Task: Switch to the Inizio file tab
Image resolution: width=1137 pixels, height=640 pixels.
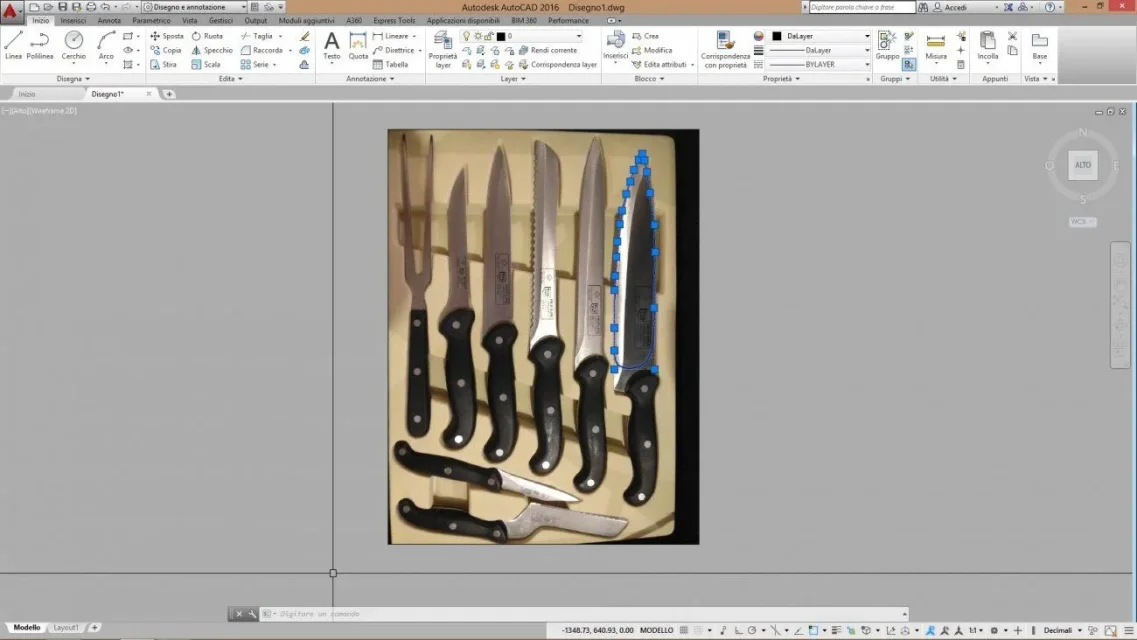Action: pyautogui.click(x=27, y=94)
